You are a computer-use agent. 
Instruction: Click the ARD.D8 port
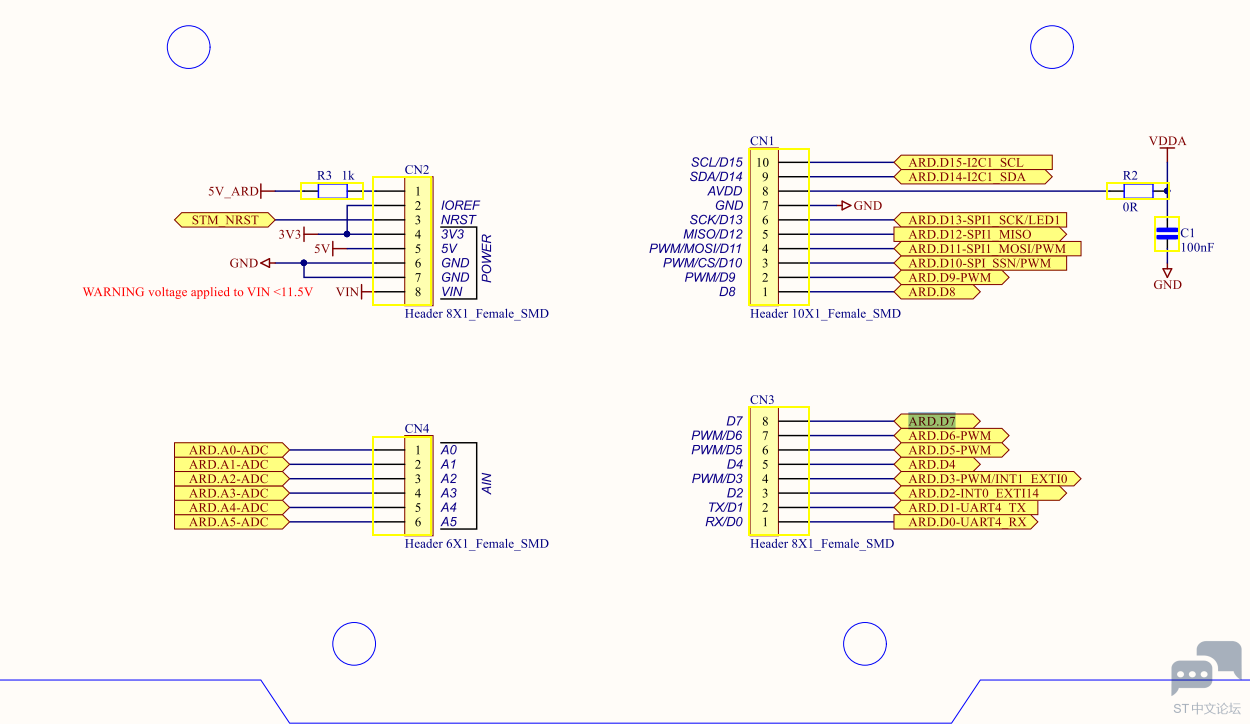938,292
